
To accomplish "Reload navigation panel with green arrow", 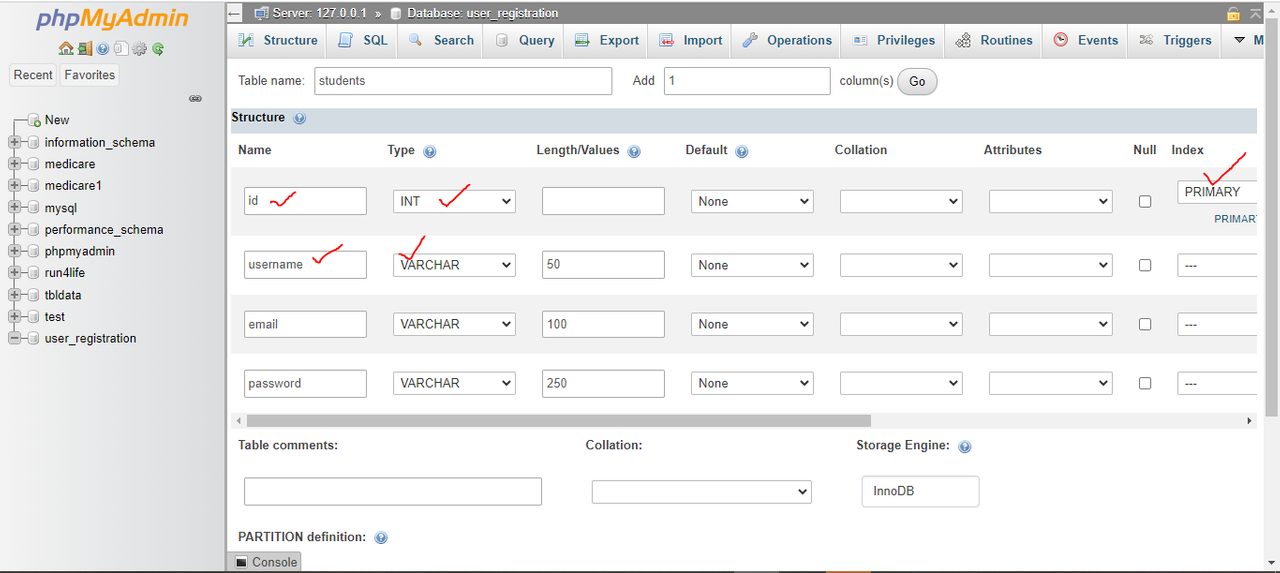I will pyautogui.click(x=158, y=48).
